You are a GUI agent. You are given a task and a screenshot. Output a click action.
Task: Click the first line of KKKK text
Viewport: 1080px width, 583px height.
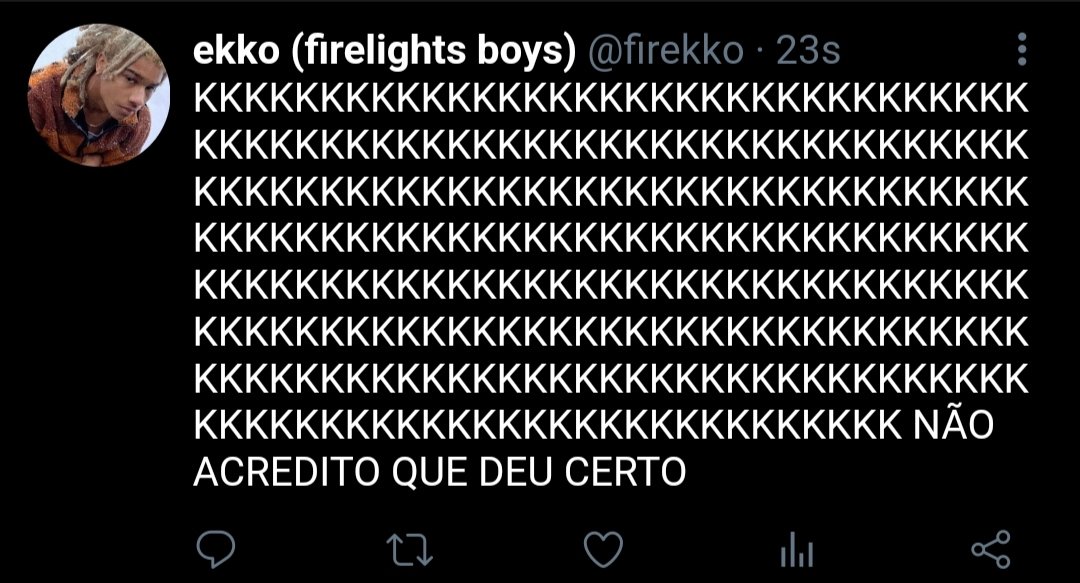pyautogui.click(x=611, y=99)
